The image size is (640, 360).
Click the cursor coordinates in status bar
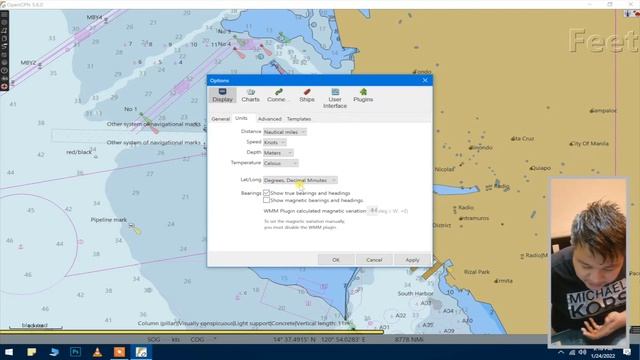[319, 339]
